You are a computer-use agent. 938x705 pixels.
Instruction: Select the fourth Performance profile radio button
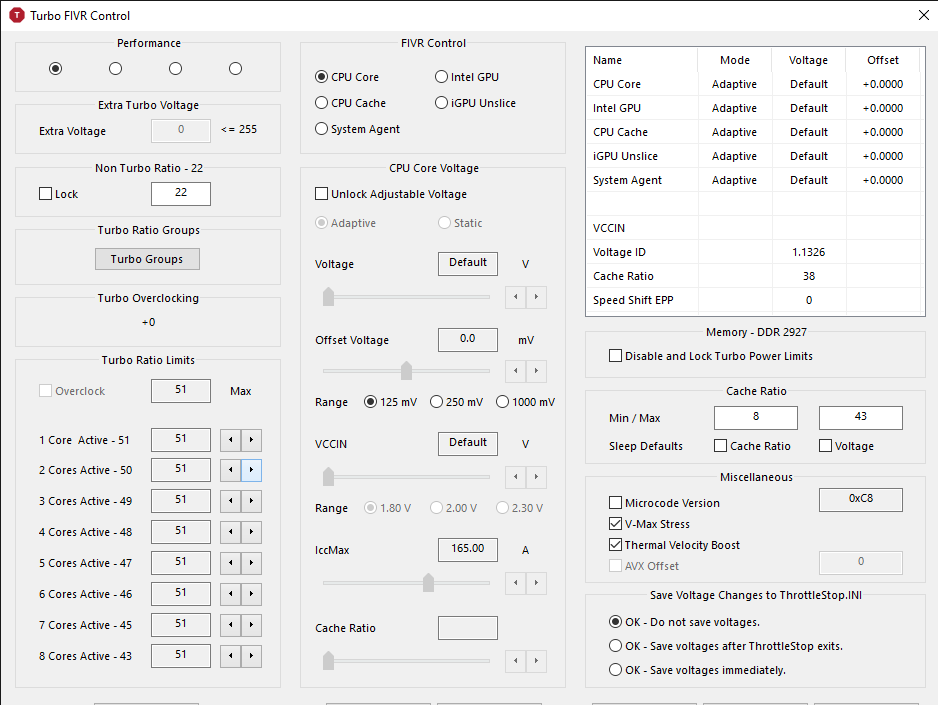pyautogui.click(x=236, y=69)
